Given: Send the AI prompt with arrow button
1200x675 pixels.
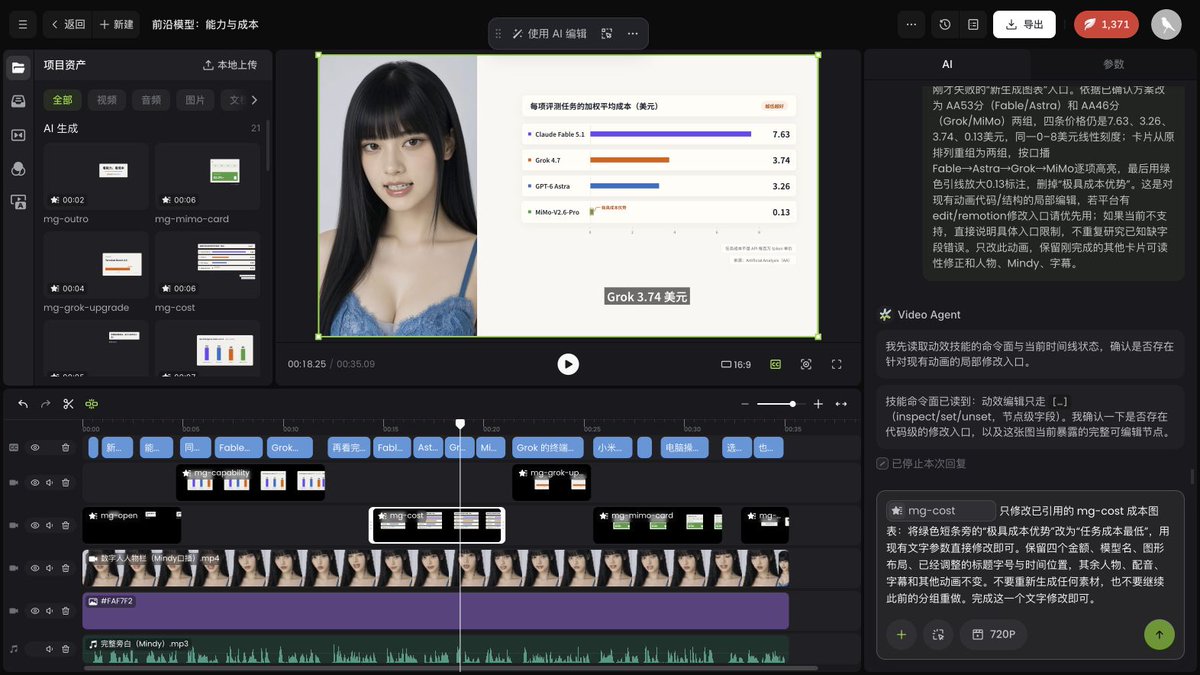Looking at the screenshot, I should (x=1159, y=634).
